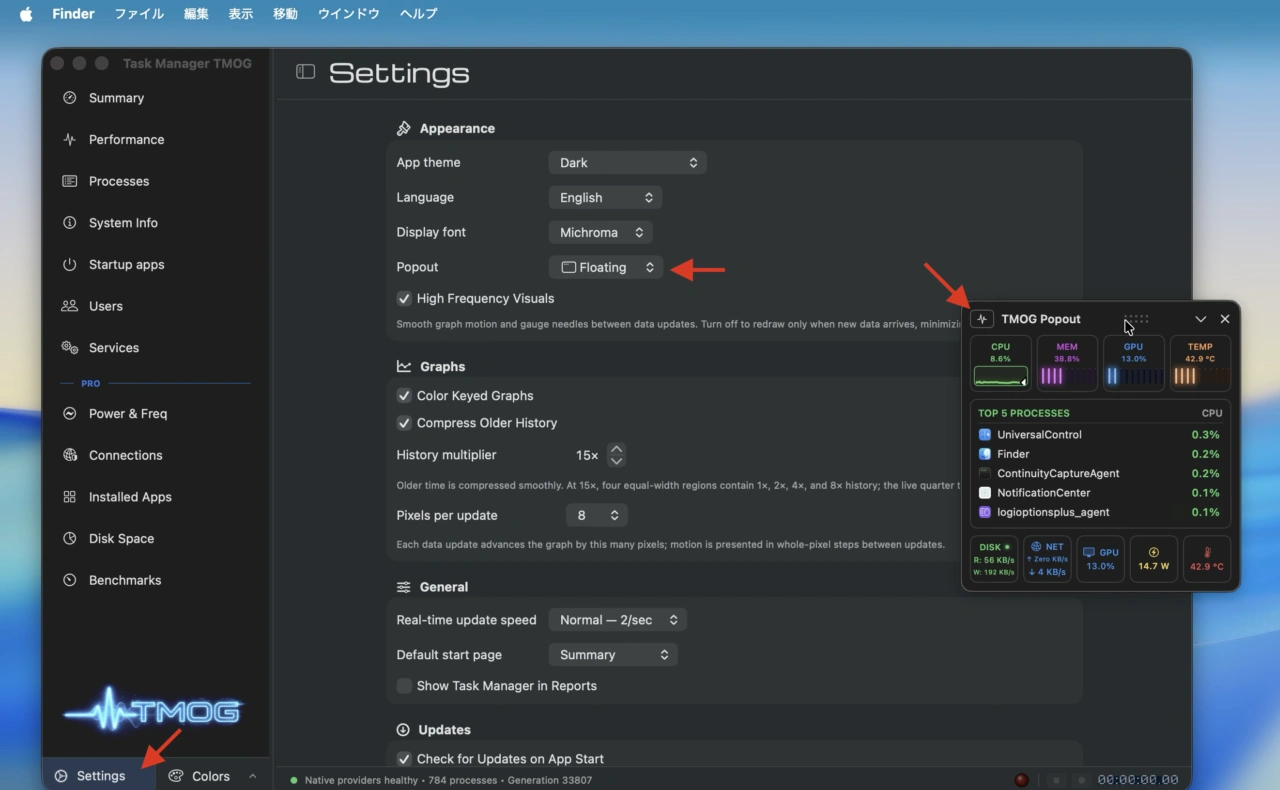The height and width of the screenshot is (790, 1280).
Task: Click the popout drag handle dots
Action: point(1136,319)
